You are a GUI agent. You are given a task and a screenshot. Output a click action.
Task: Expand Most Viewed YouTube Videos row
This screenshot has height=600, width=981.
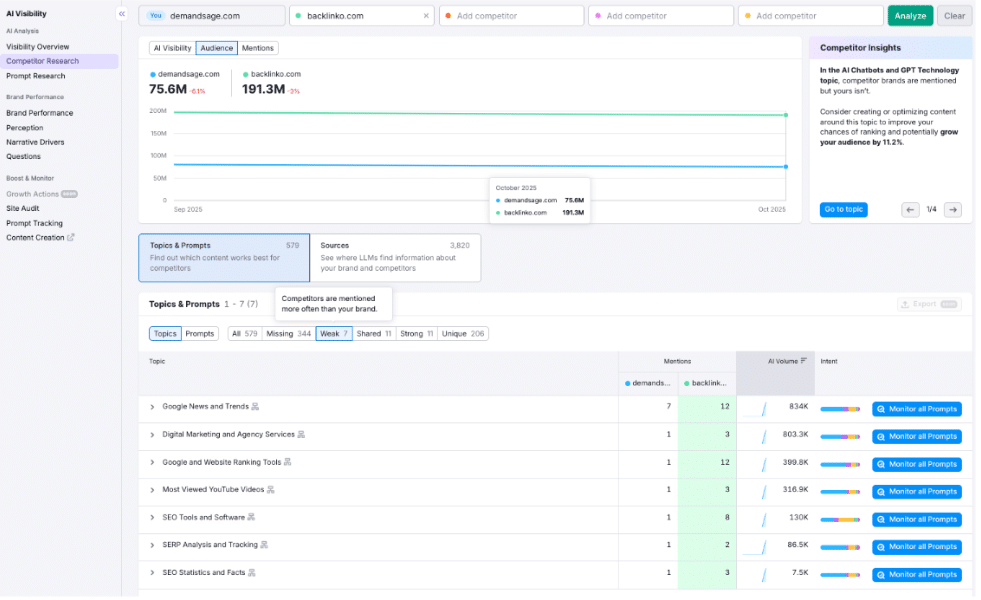tap(153, 492)
